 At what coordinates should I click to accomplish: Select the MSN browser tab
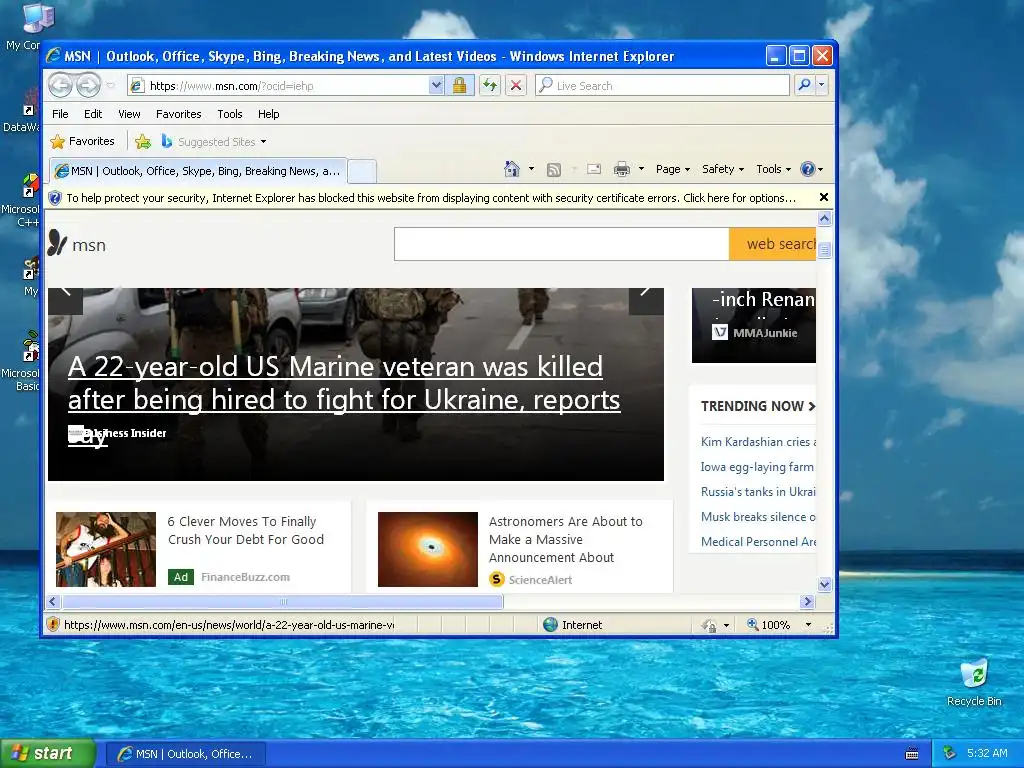pyautogui.click(x=198, y=171)
